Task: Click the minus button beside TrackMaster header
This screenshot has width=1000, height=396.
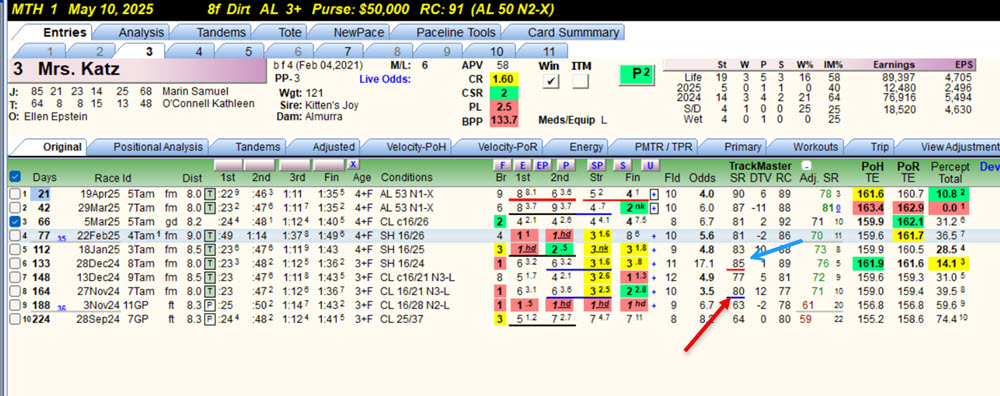Action: [x=806, y=165]
